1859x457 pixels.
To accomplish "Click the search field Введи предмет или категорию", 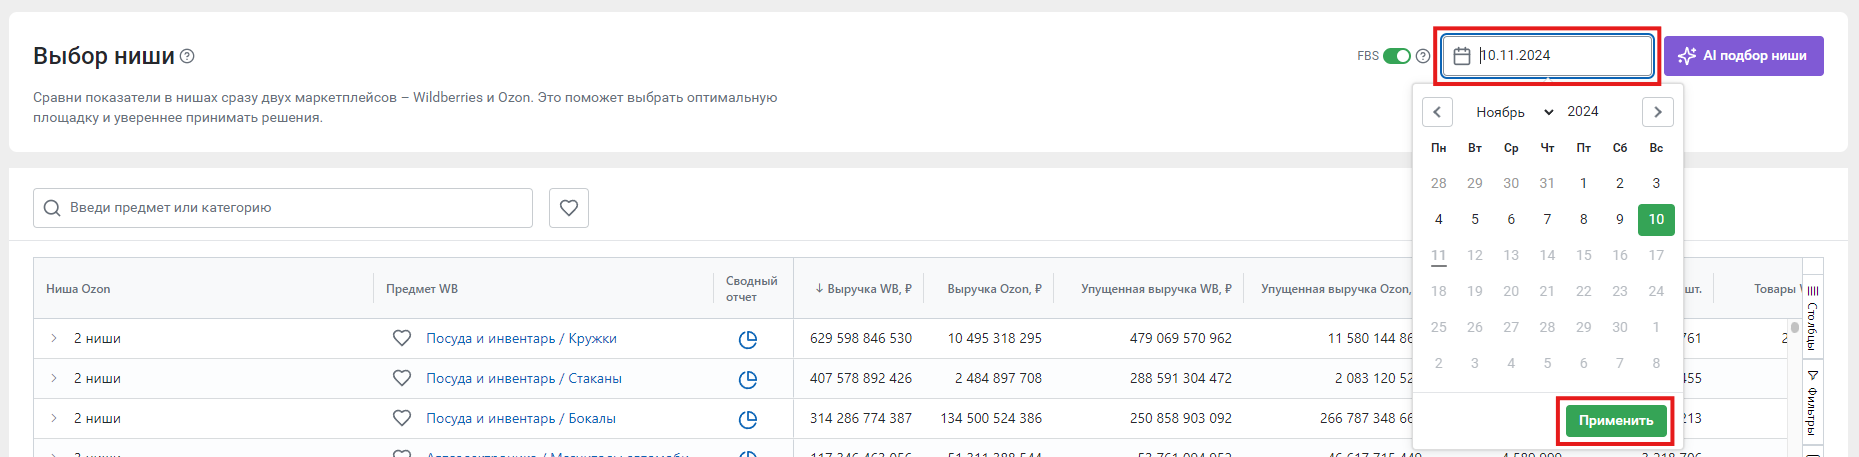I will point(283,208).
